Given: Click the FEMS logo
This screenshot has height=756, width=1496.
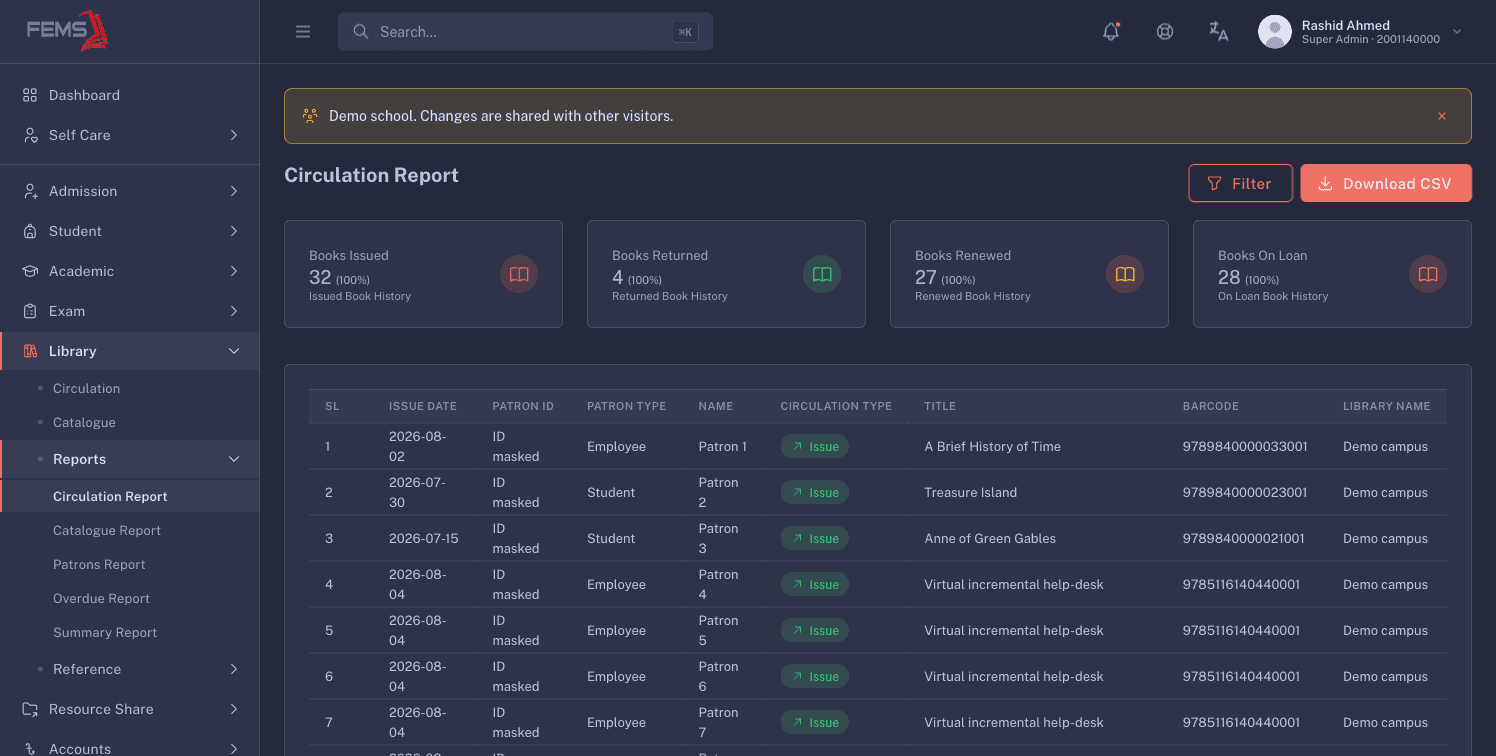Looking at the screenshot, I should click(67, 31).
